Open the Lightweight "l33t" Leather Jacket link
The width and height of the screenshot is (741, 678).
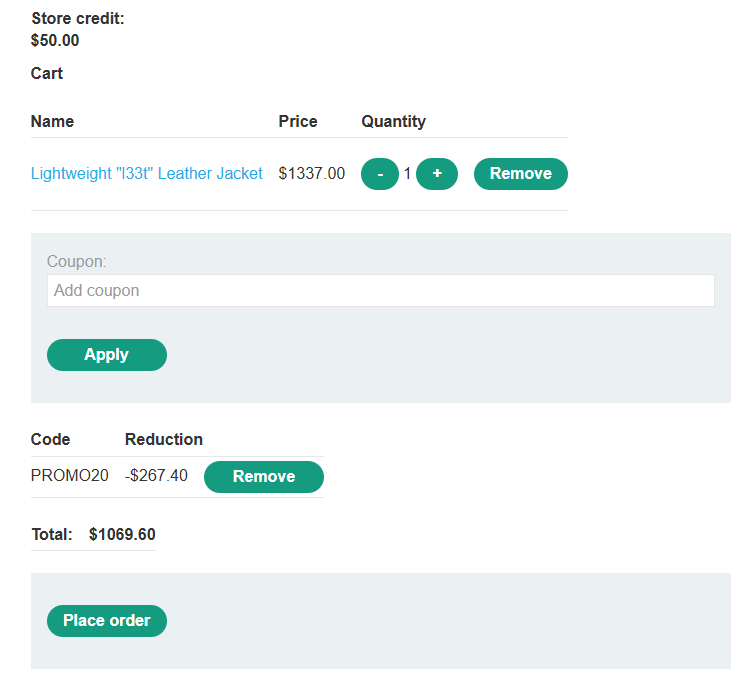pyautogui.click(x=146, y=174)
